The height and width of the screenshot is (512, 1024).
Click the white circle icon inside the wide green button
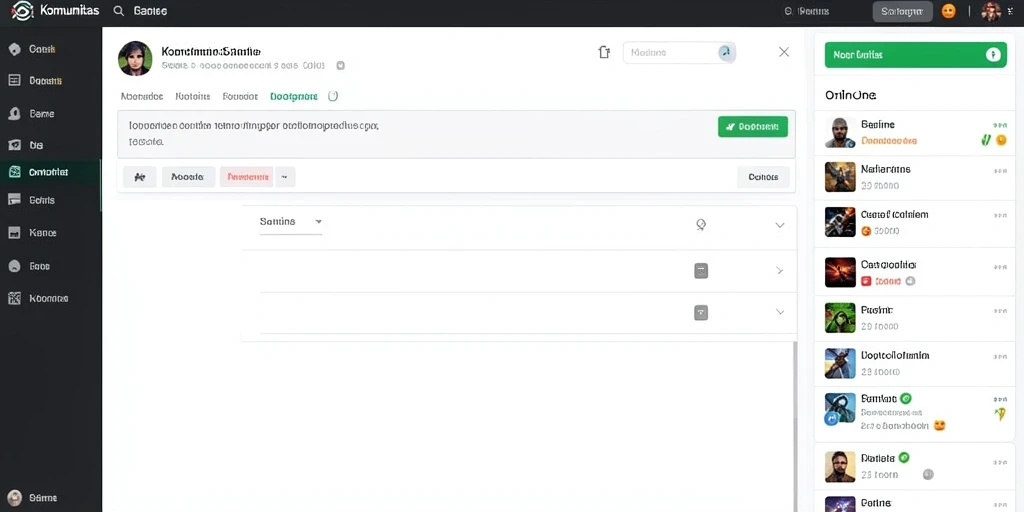992,56
